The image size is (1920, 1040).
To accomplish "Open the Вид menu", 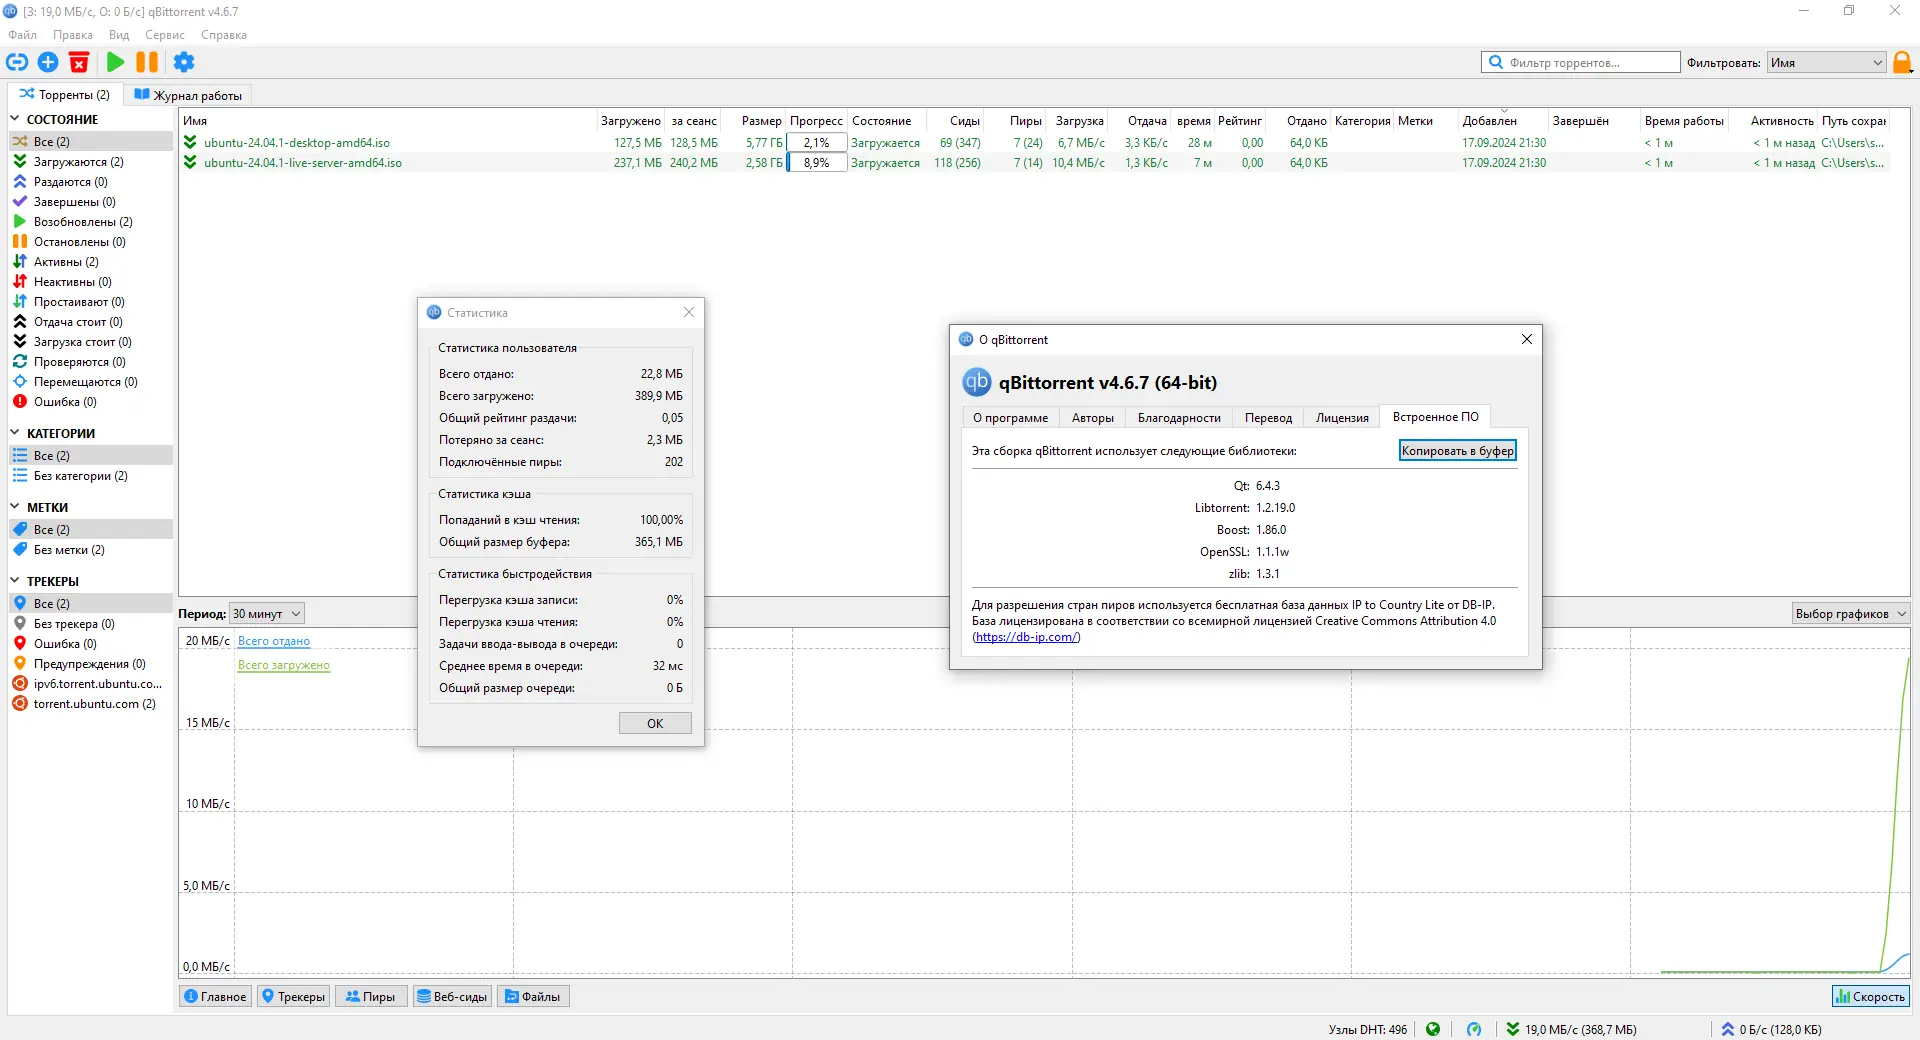I will [x=119, y=35].
